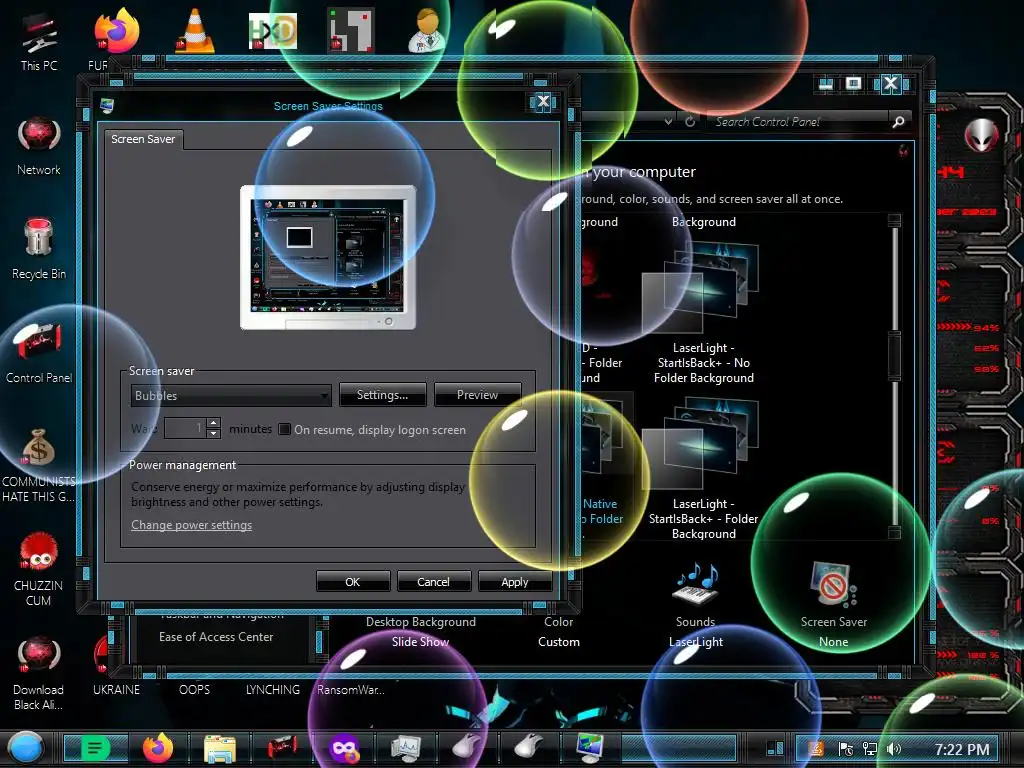Expand the address bar history dropdown arrow
This screenshot has height=768, width=1024.
tap(667, 121)
